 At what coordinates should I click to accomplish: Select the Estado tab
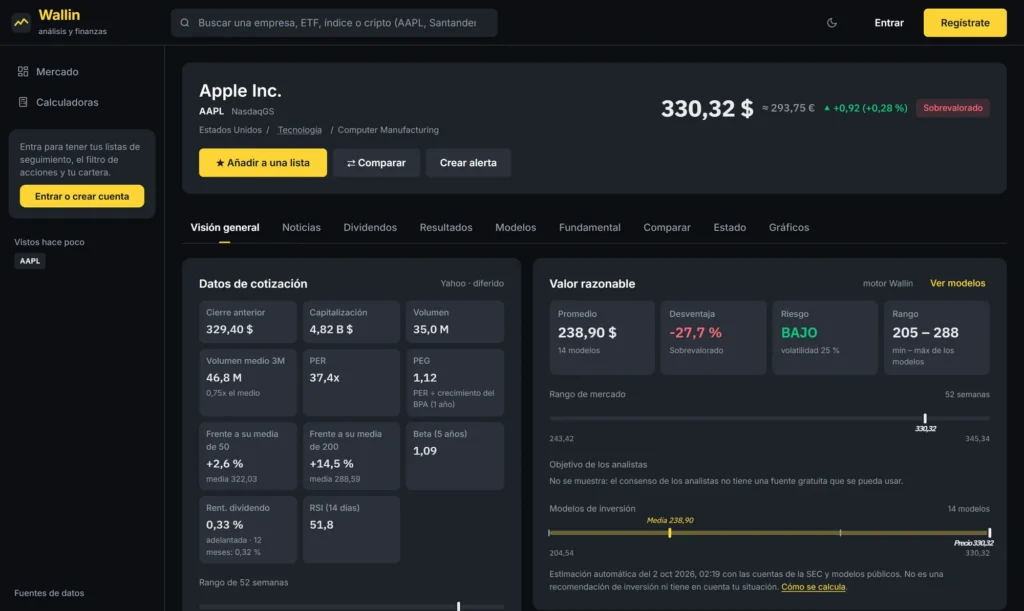pyautogui.click(x=729, y=227)
